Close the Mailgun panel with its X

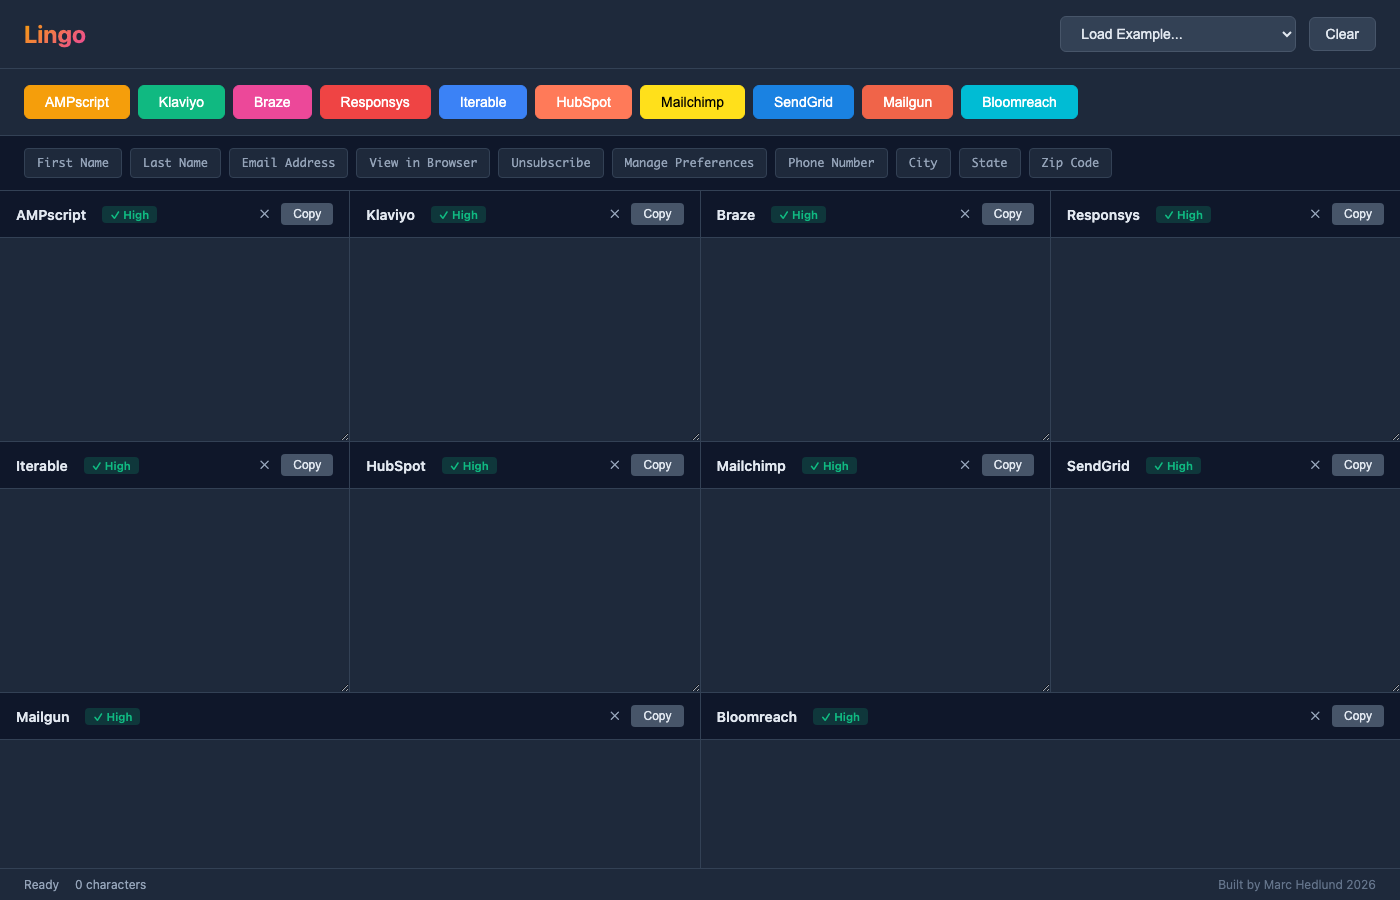pyautogui.click(x=615, y=716)
